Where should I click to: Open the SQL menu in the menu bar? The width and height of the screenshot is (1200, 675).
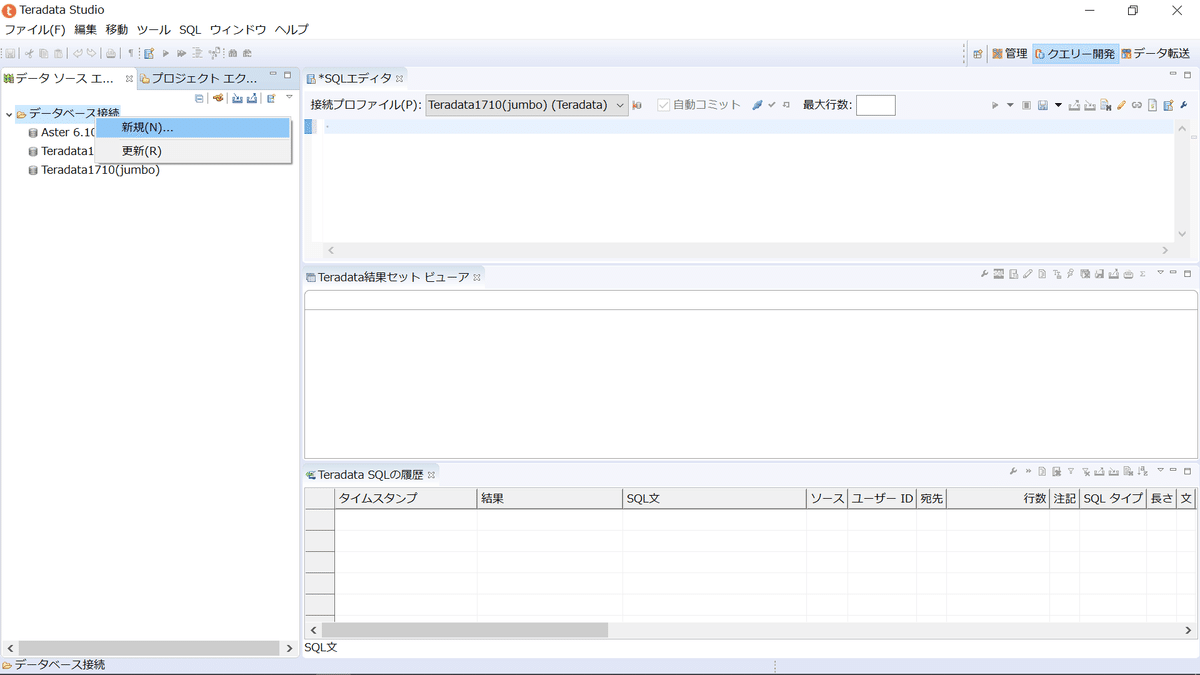pos(190,30)
